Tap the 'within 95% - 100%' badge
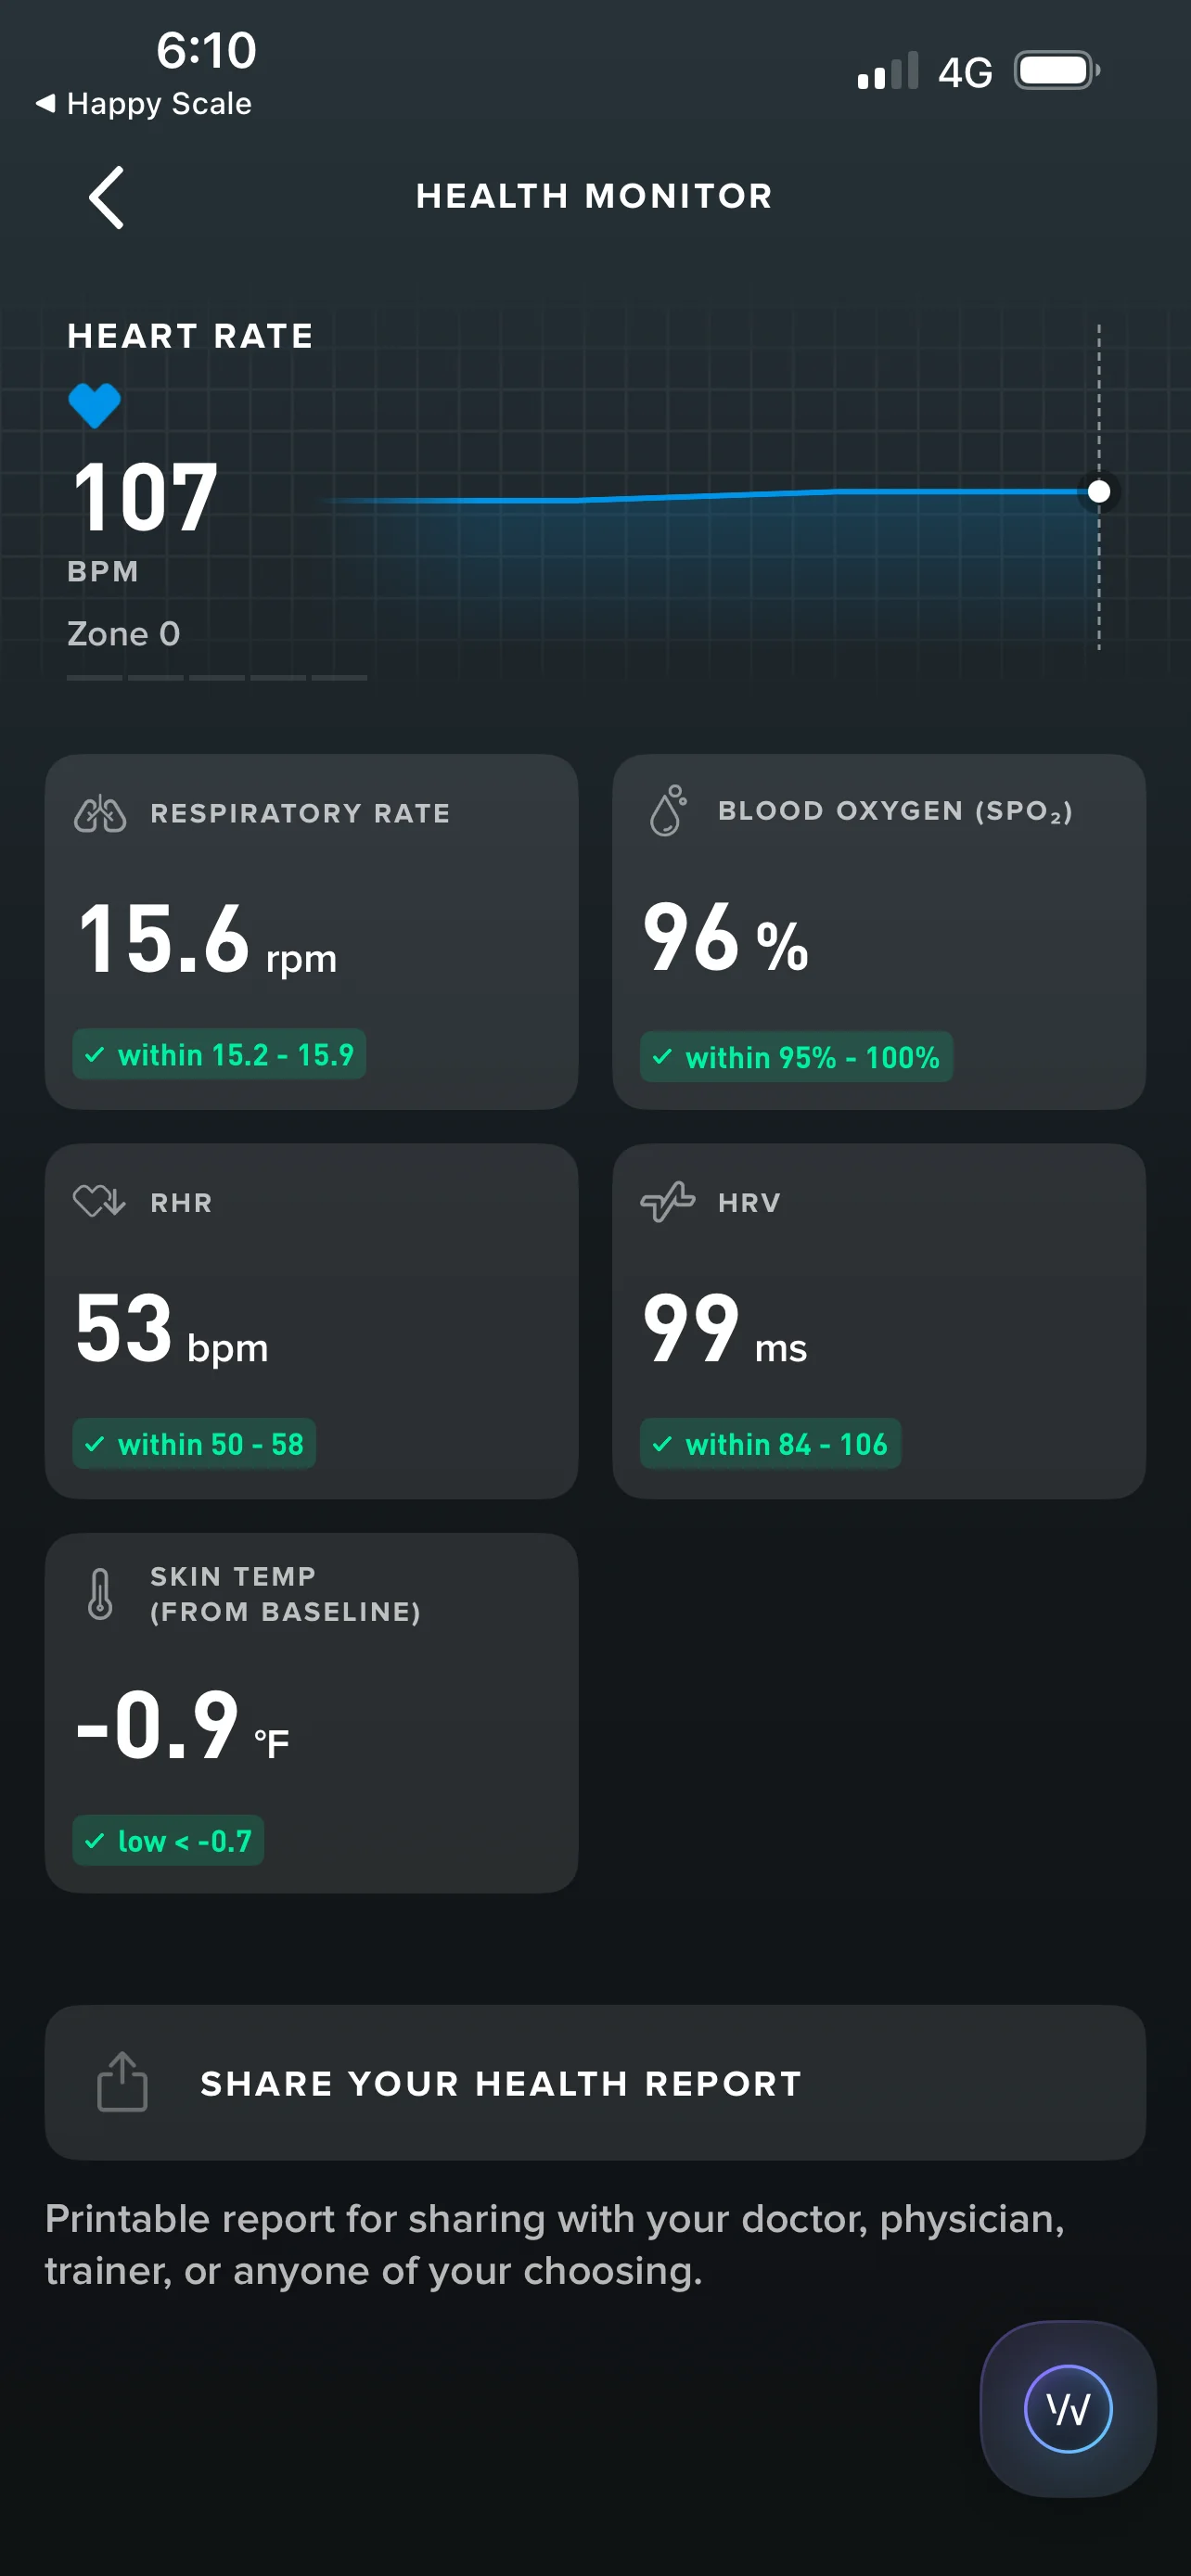This screenshot has height=2576, width=1191. [x=796, y=1056]
